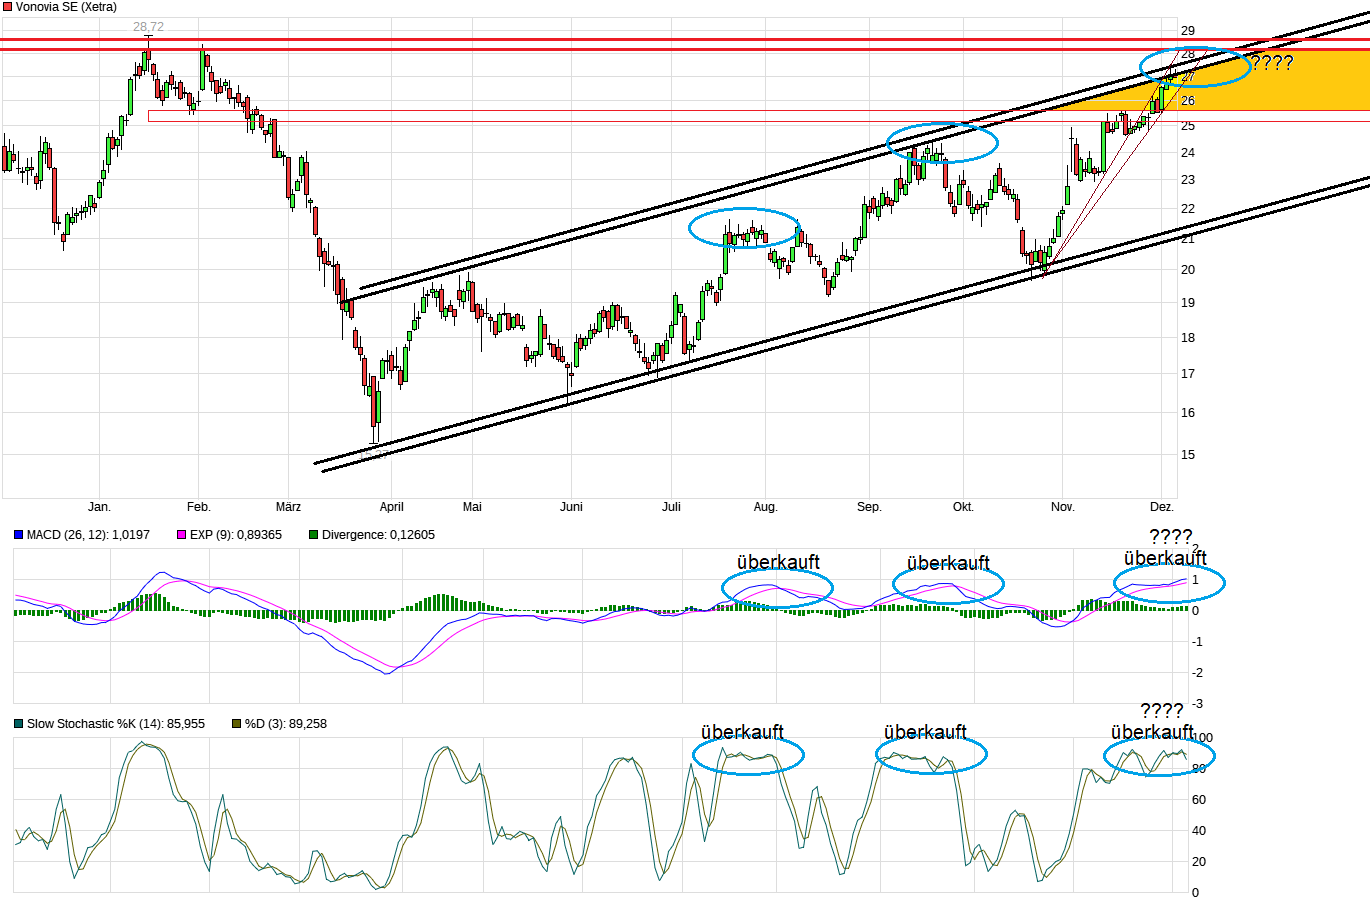
Task: Click the 'Nov.' month label
Action: click(x=1062, y=507)
